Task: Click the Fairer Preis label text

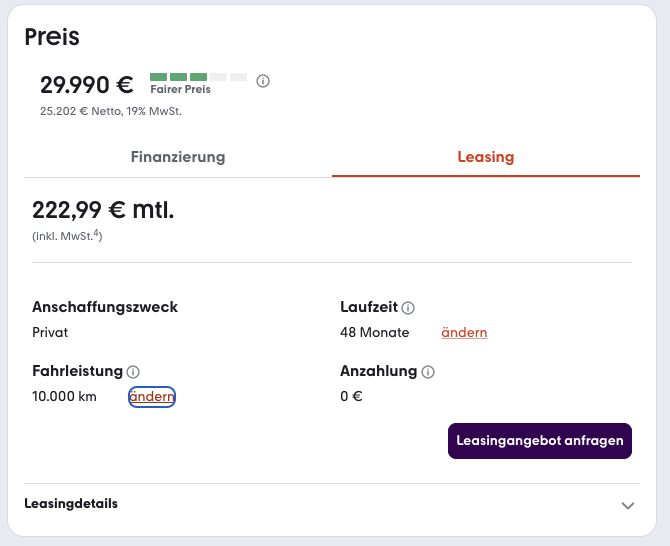Action: coord(180,89)
